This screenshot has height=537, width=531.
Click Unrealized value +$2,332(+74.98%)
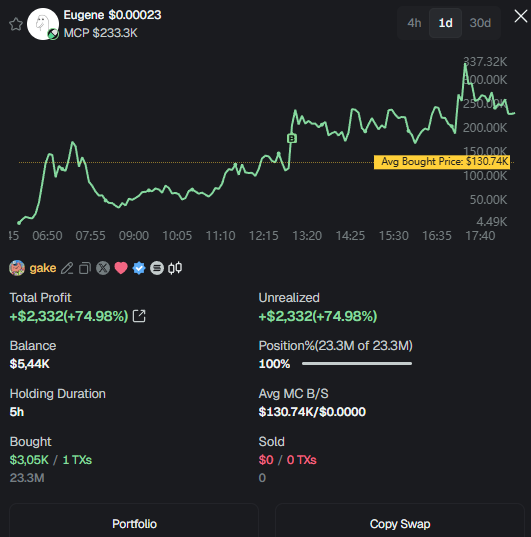point(318,316)
